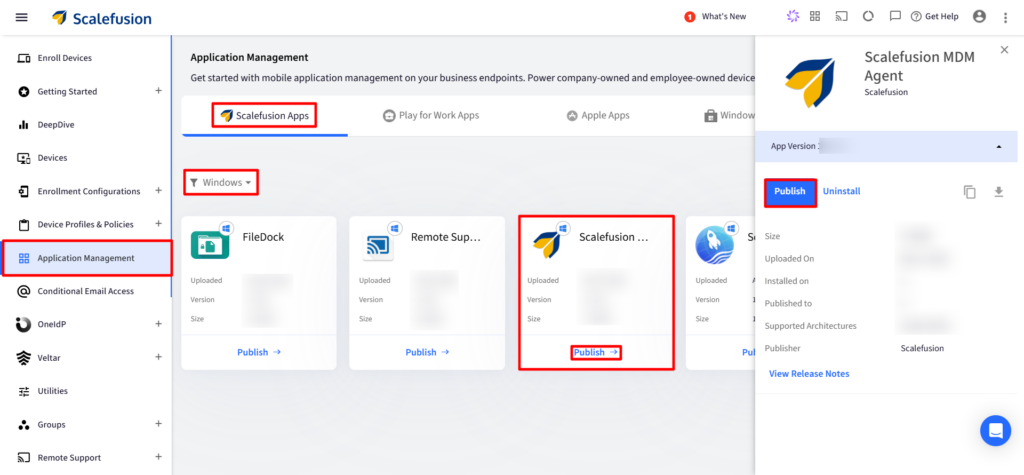The height and width of the screenshot is (475, 1024).
Task: Expand OneIdP plus icon
Action: click(159, 324)
